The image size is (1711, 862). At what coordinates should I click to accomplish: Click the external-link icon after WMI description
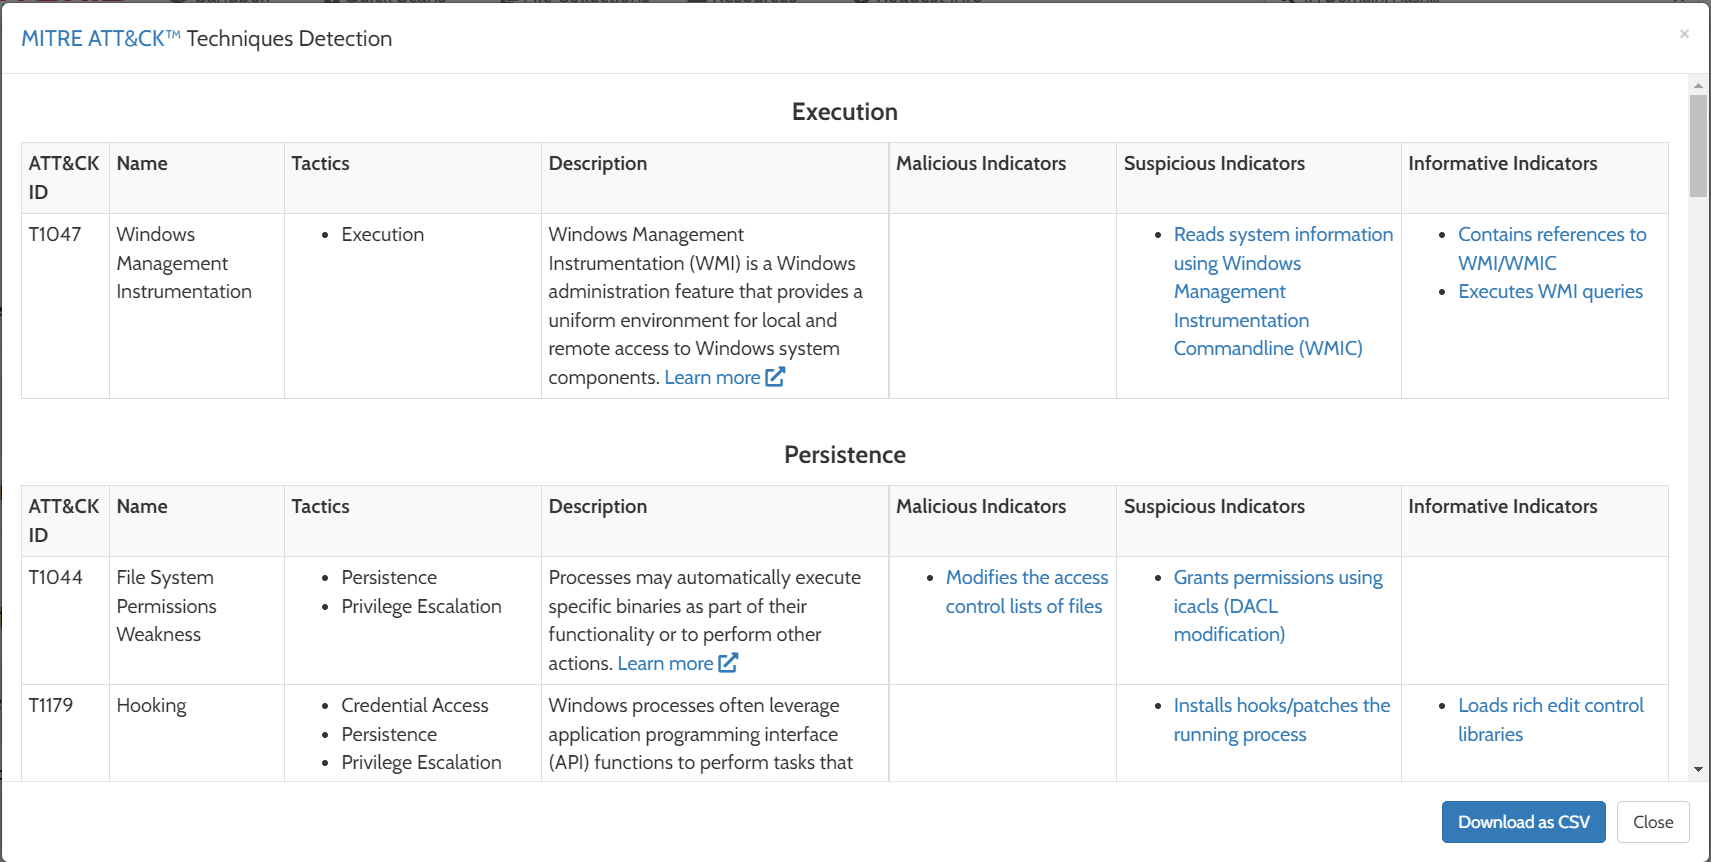click(x=775, y=377)
